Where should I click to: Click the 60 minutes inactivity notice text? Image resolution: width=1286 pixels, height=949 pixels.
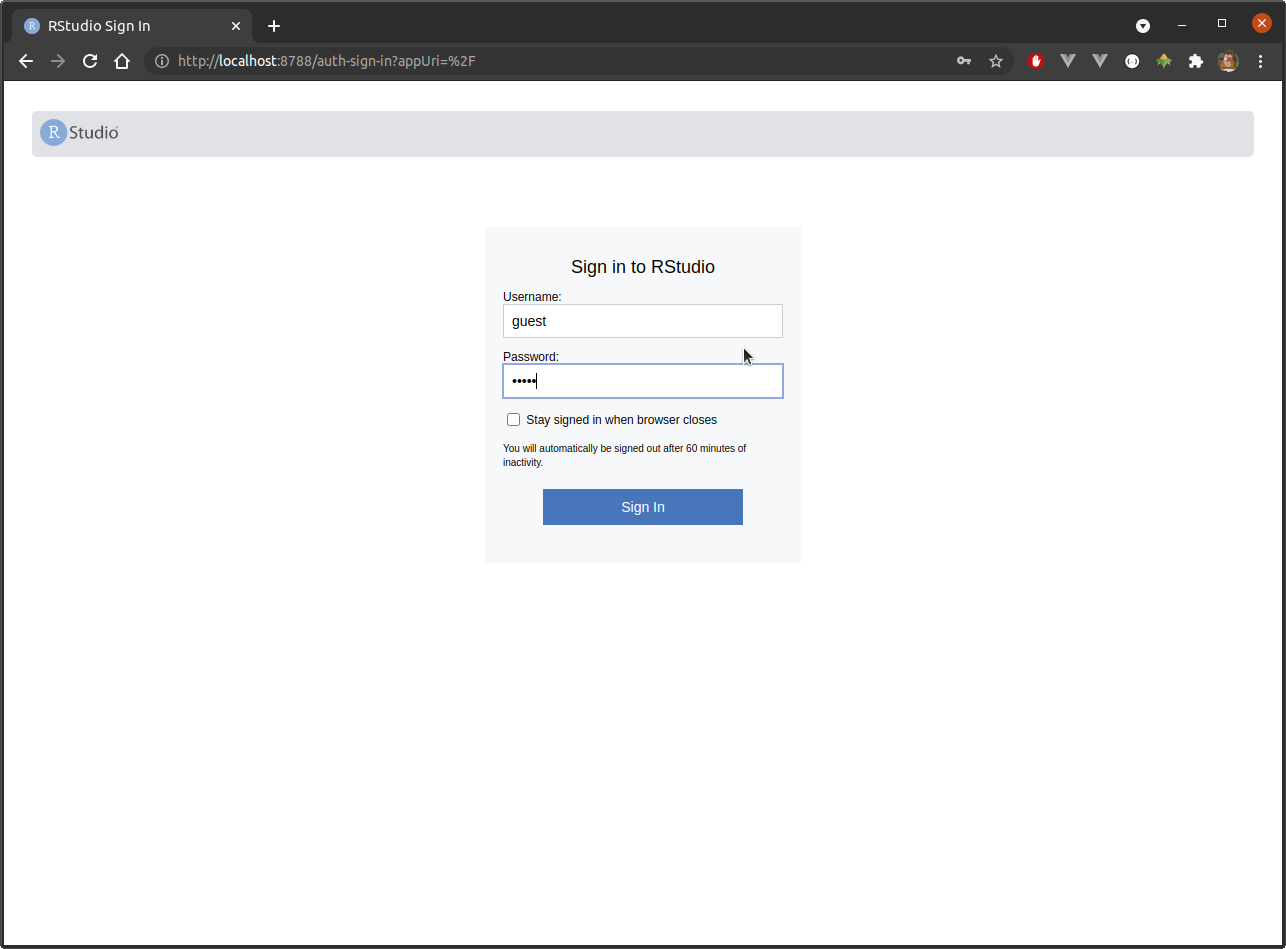click(x=624, y=455)
